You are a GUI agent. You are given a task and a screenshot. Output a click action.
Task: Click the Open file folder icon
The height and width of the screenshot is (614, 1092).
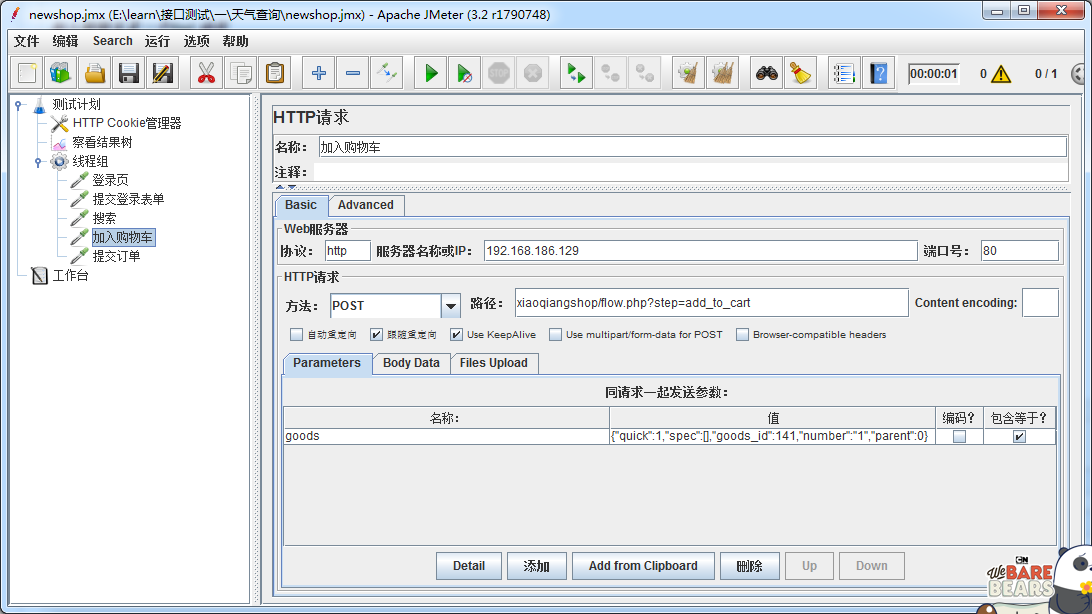[x=95, y=73]
